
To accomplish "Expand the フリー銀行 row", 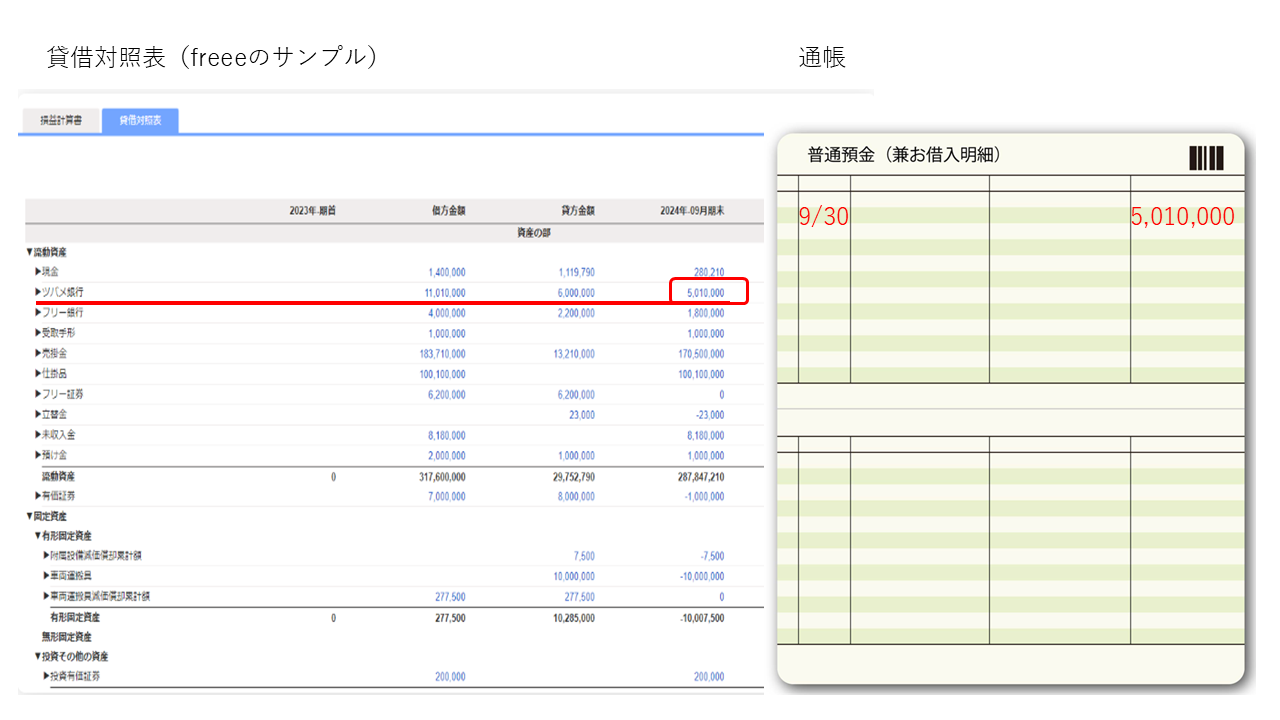I will click(61, 313).
